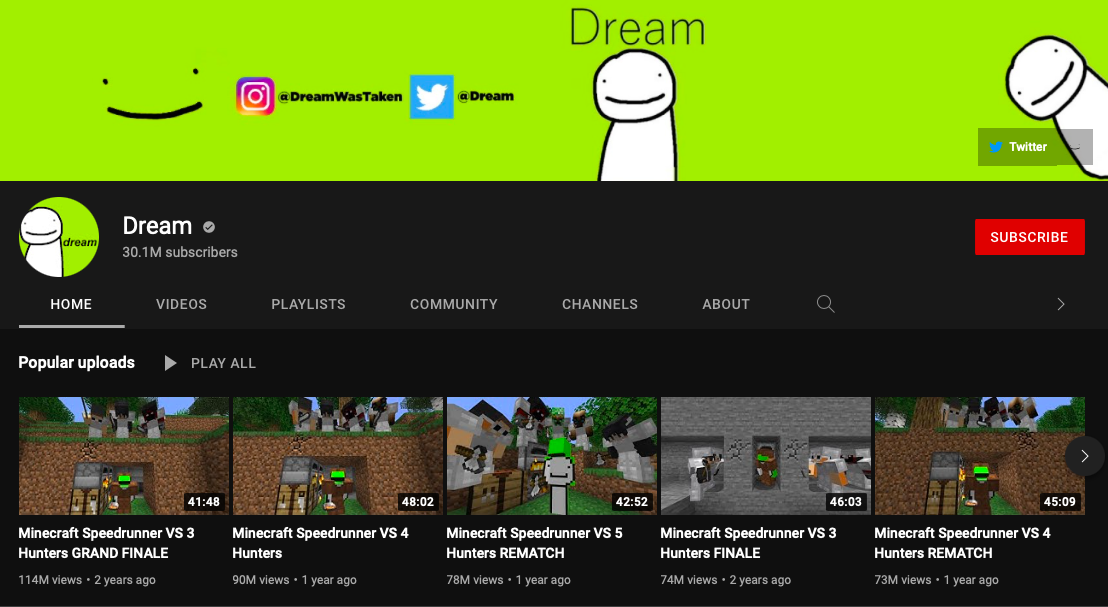1108x607 pixels.
Task: Click the 41:48 duration badge
Action: tap(204, 502)
